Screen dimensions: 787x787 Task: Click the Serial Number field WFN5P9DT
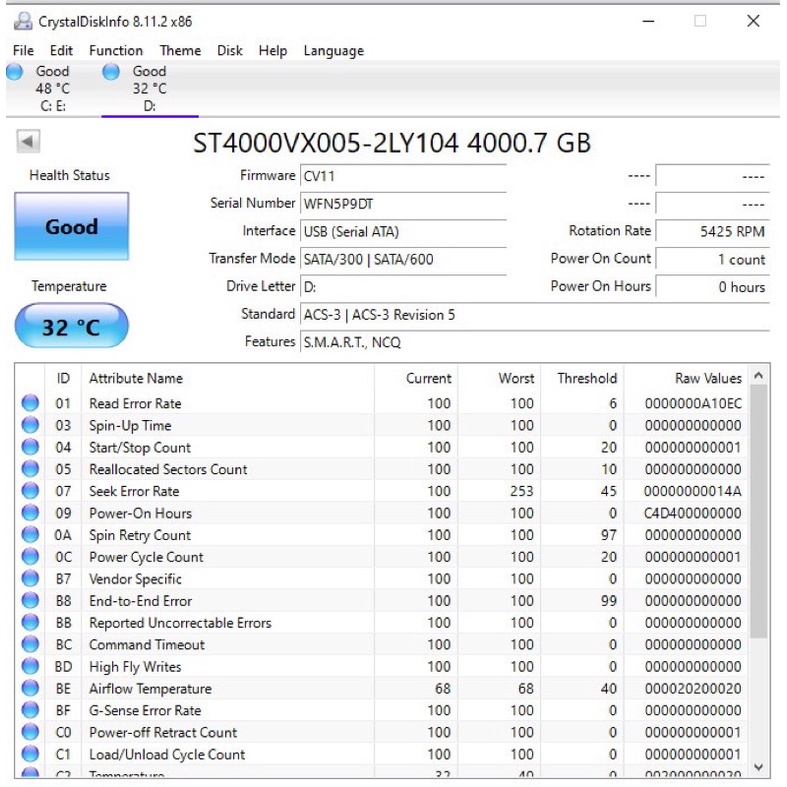coord(403,204)
